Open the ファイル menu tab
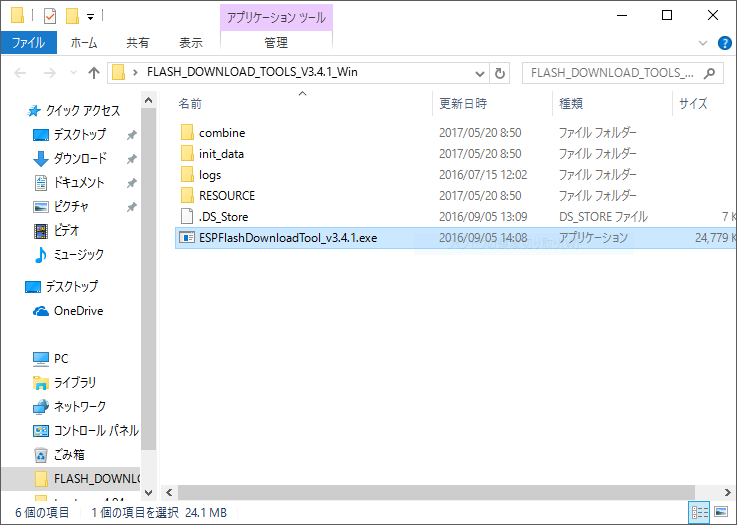 [x=29, y=43]
